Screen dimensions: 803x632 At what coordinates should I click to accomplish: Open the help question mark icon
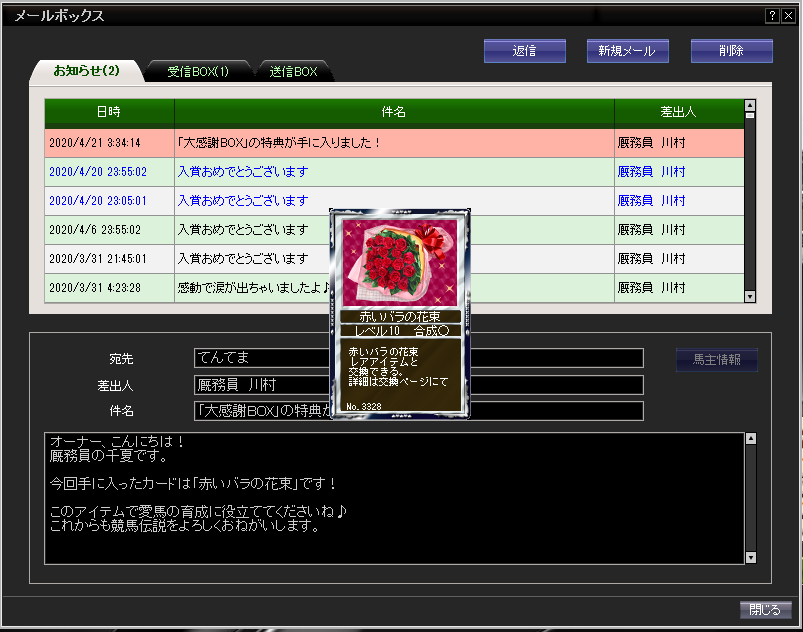click(x=772, y=15)
